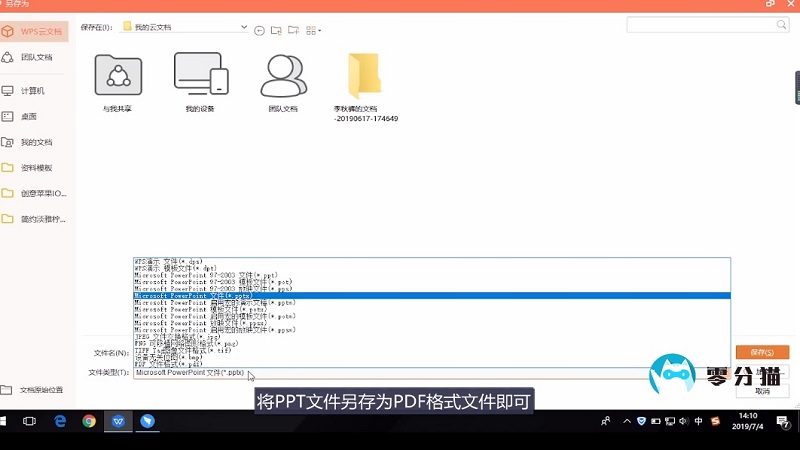This screenshot has height=450, width=800.
Task: Expand the 保存在 location dropdown
Action: point(244,26)
